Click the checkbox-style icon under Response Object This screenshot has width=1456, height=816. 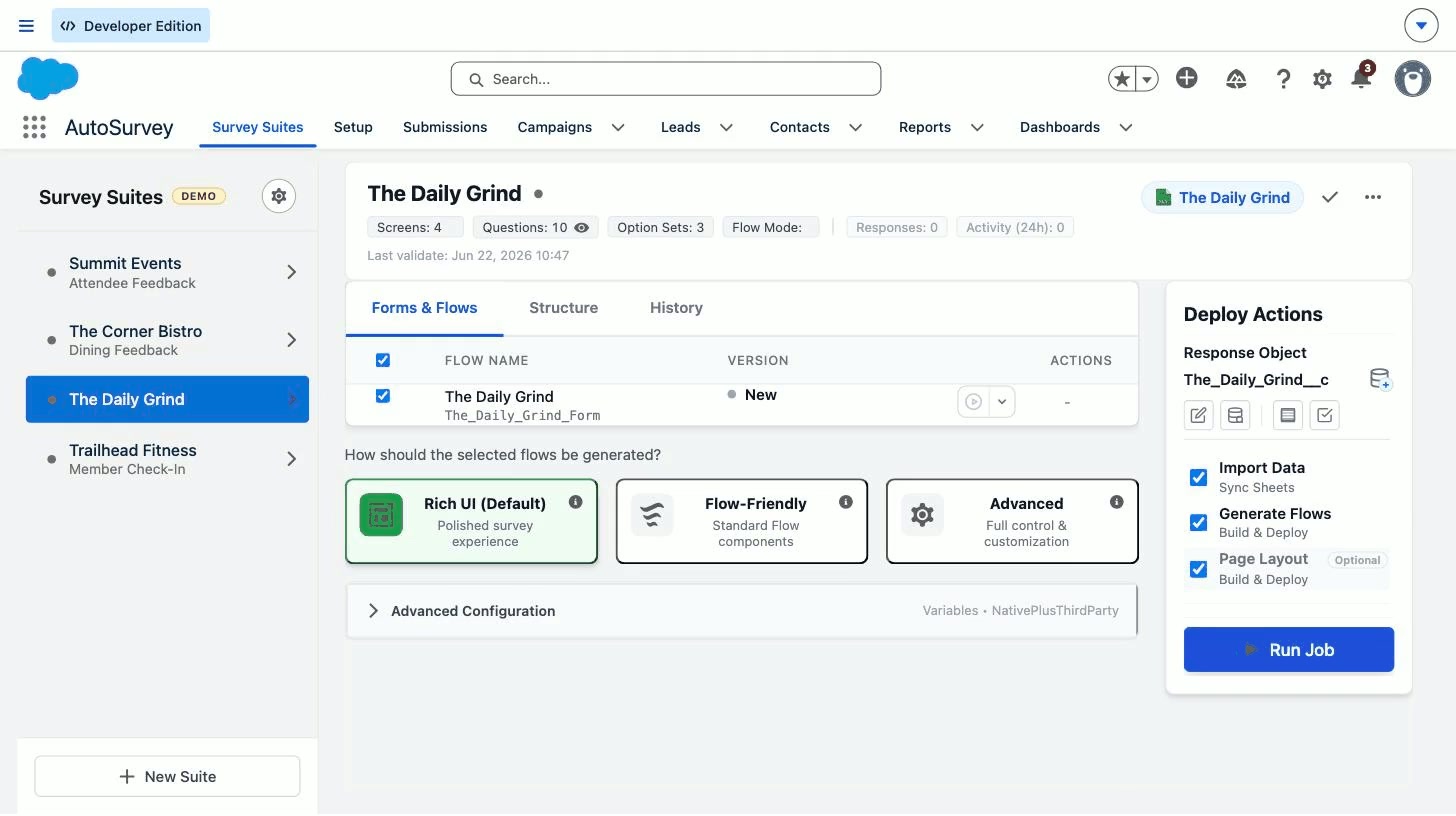1325,415
